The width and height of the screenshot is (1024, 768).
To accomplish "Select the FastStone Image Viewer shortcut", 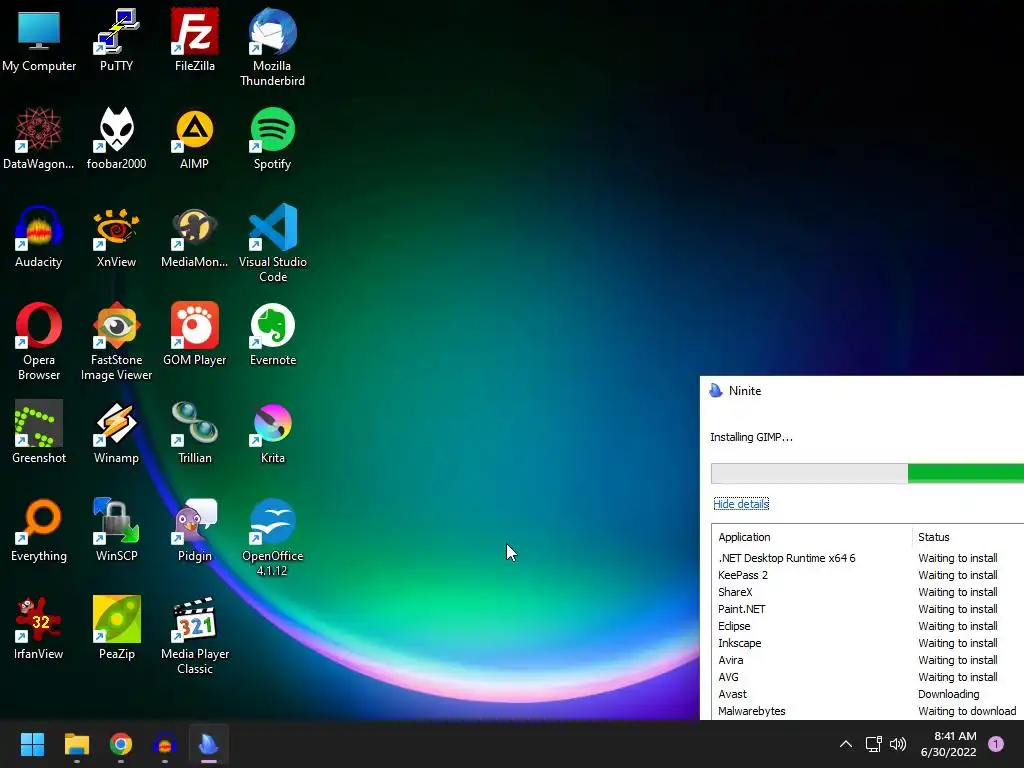I will tap(116, 341).
